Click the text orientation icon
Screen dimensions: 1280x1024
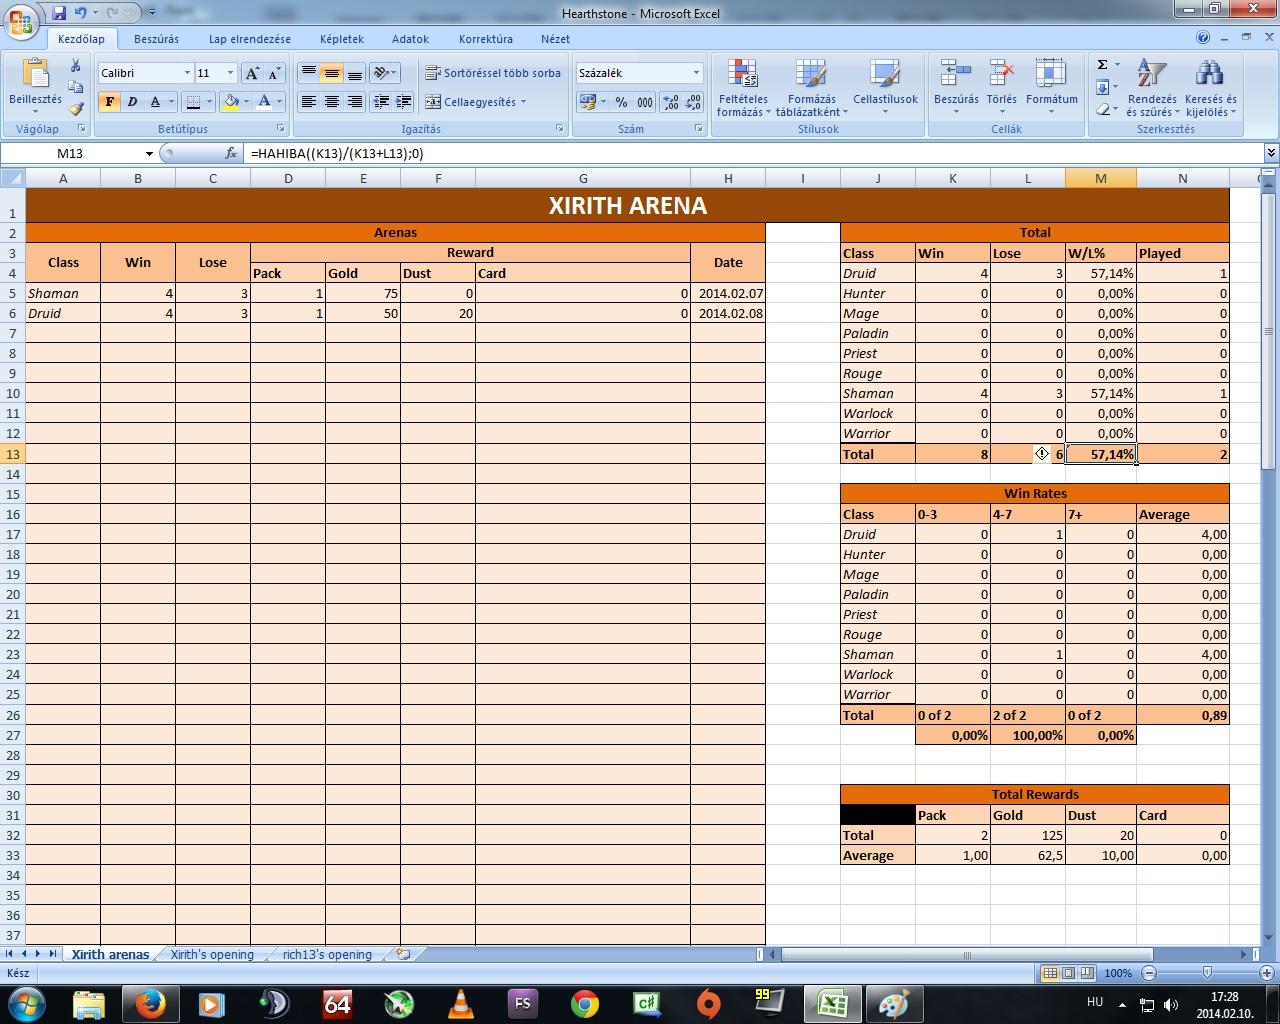click(381, 73)
